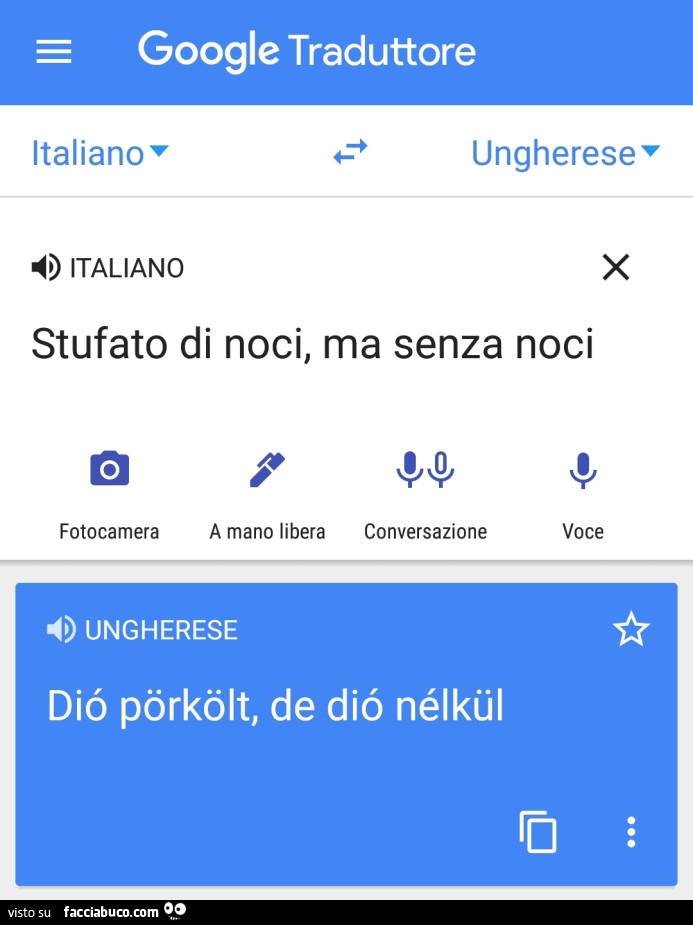Swap Italian and Hungarian languages

[x=350, y=152]
